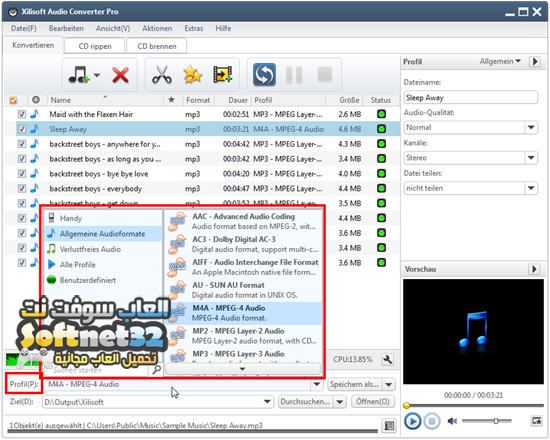Play preview with the play button

tap(412, 421)
